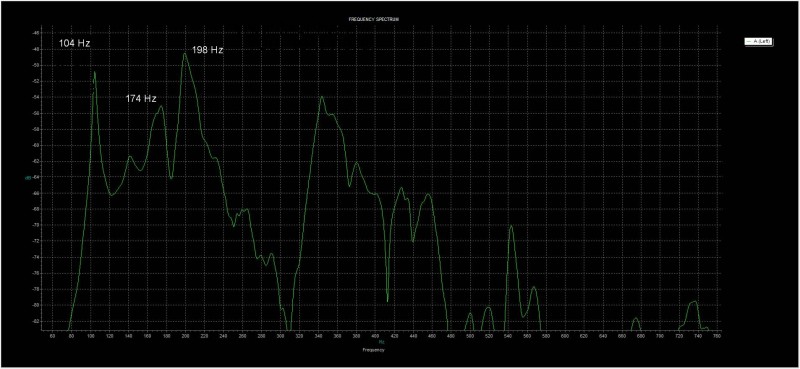
Task: Click the 198 Hz annotation label
Action: coord(207,50)
